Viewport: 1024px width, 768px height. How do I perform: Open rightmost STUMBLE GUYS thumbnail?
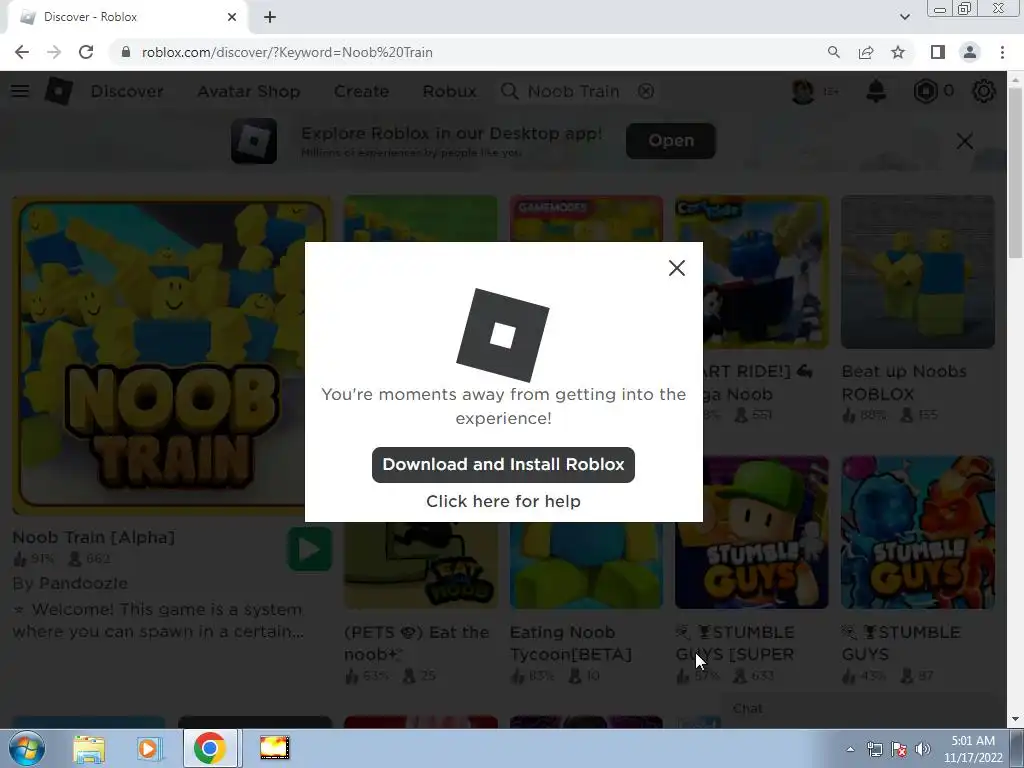[918, 532]
